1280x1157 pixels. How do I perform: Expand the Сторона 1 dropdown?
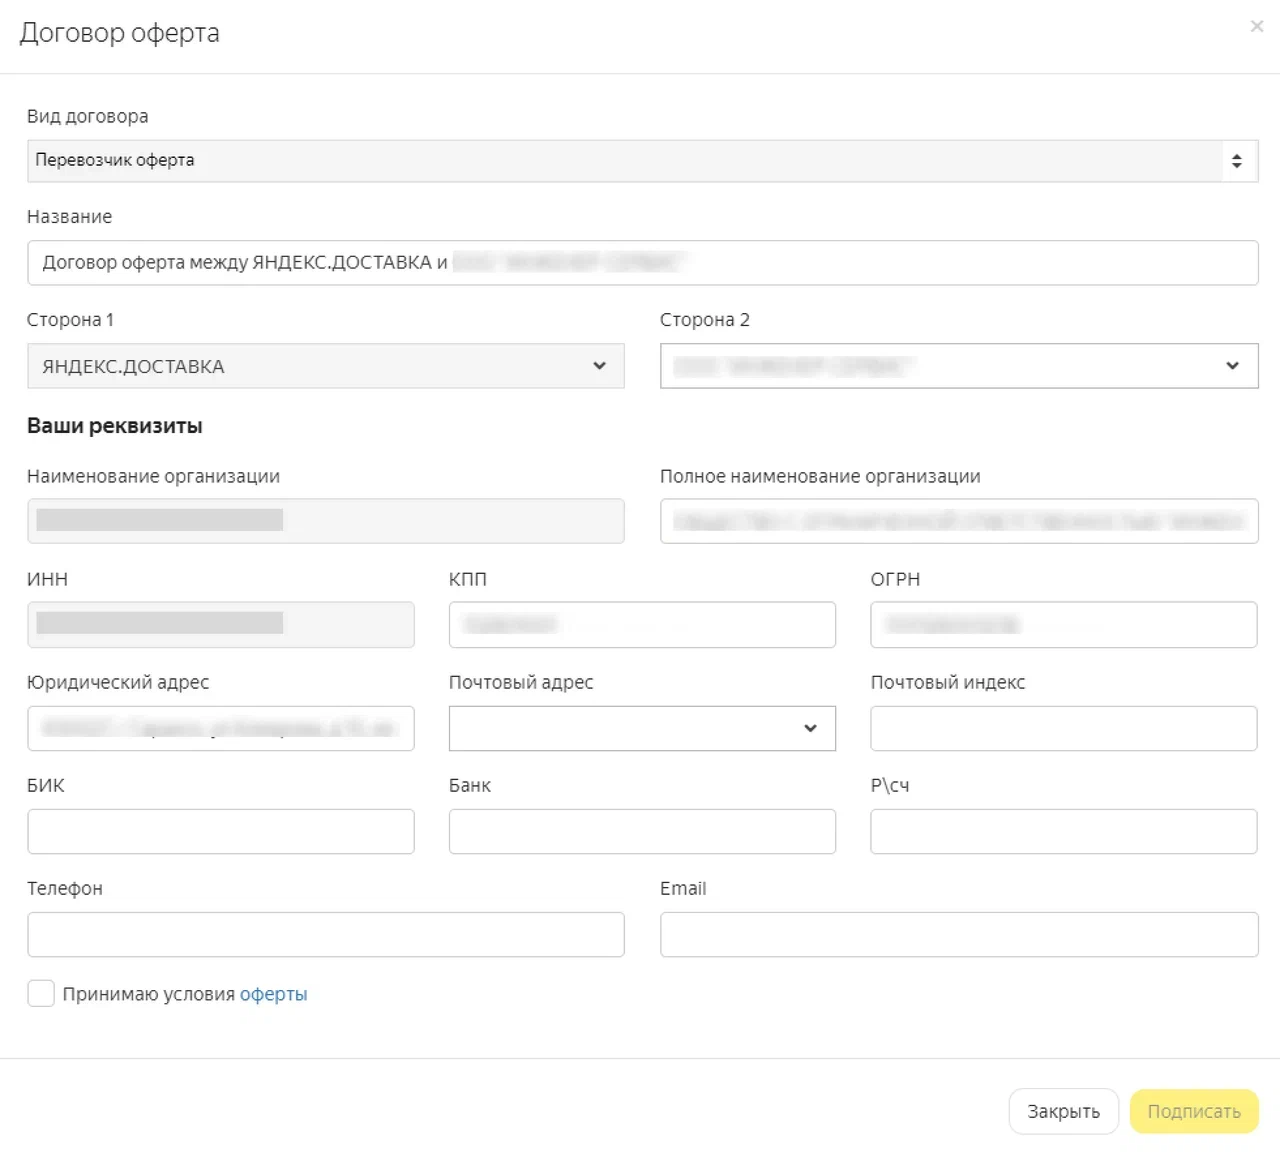(x=325, y=366)
